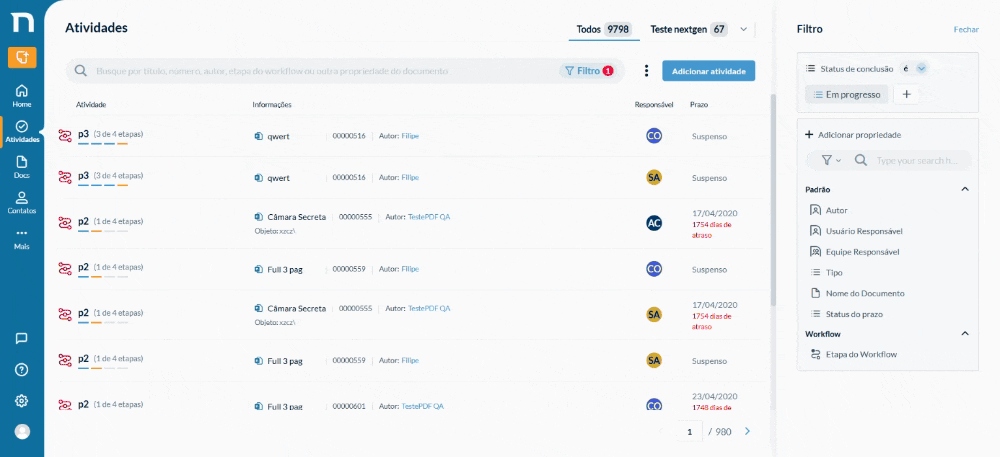Select Nome do Documento property

point(857,293)
